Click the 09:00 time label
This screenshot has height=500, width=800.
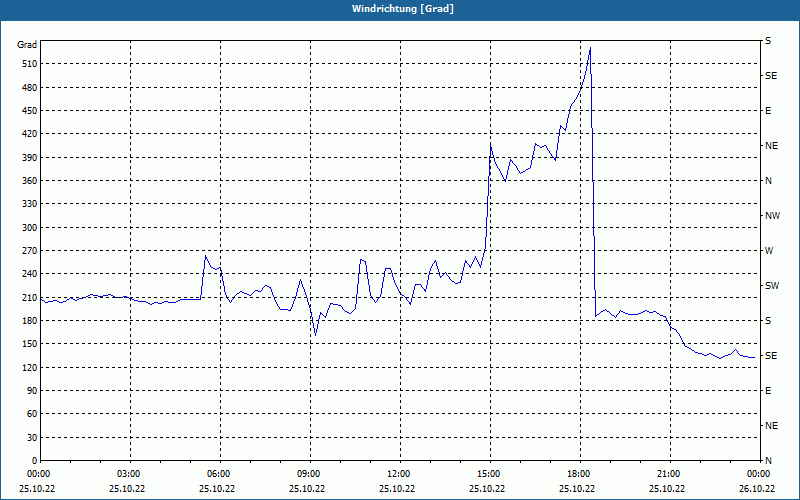click(311, 474)
